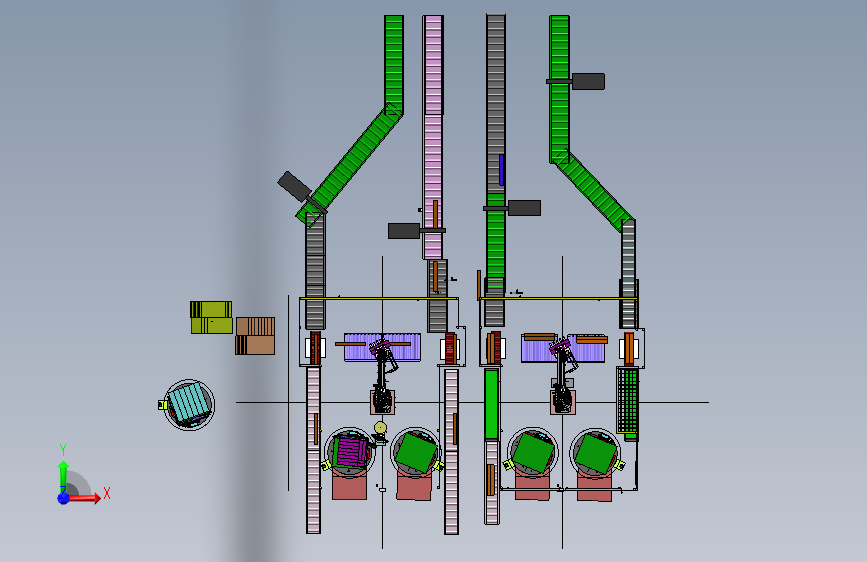Select the teal pallet load on isolated turntable
Screen dimensions: 867x562
[189, 404]
